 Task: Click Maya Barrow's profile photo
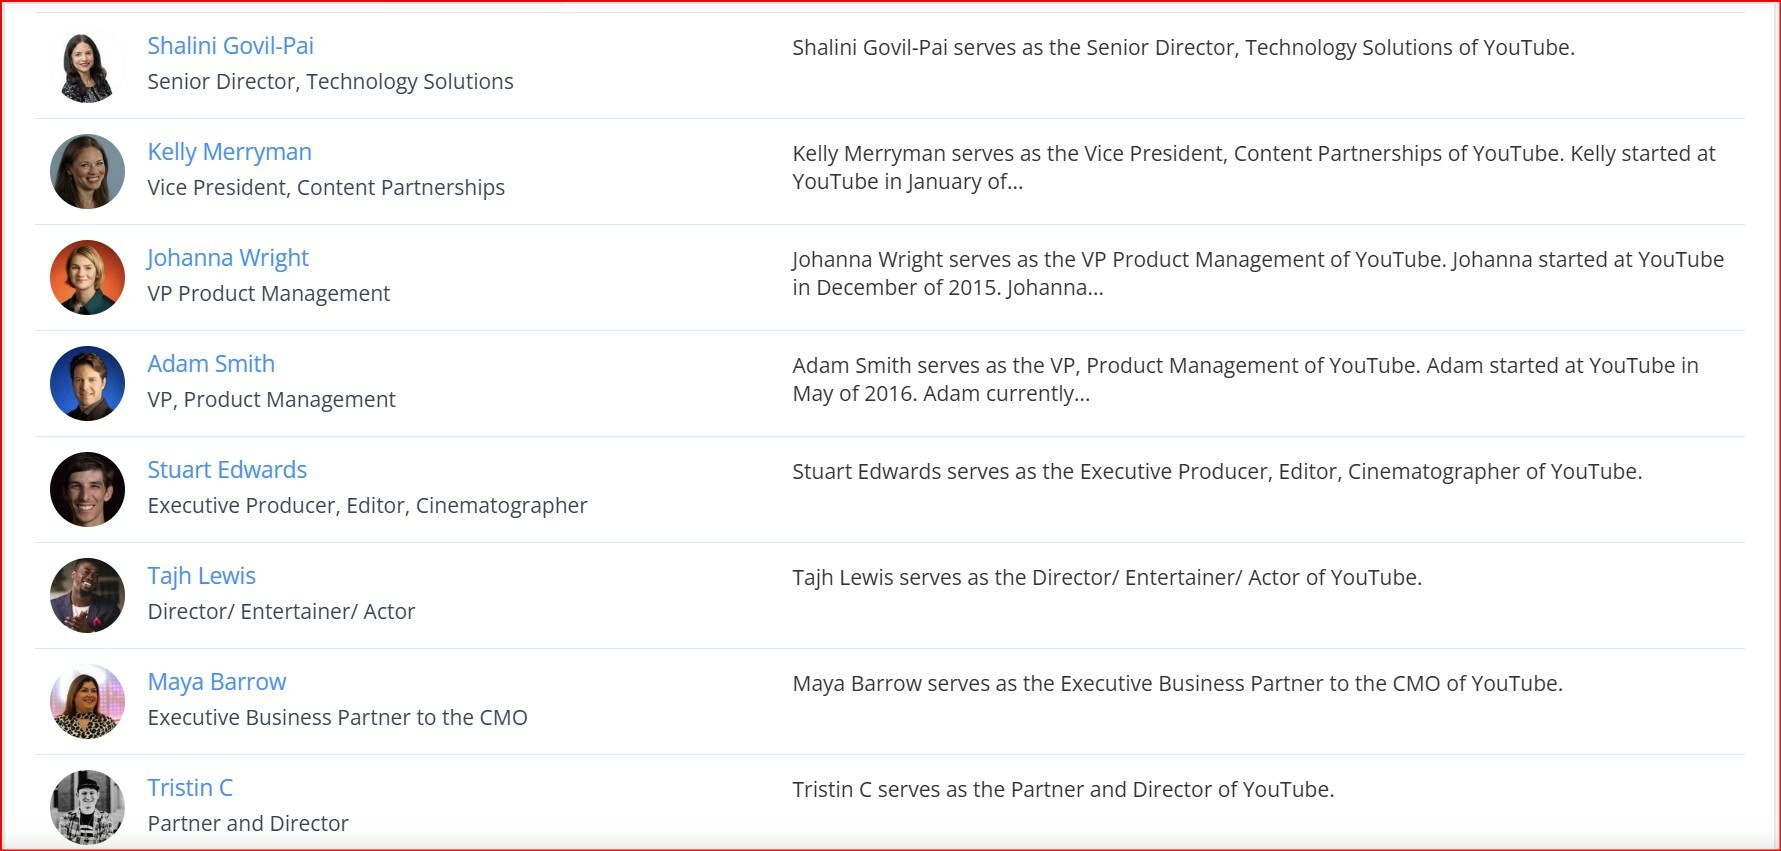coord(87,702)
